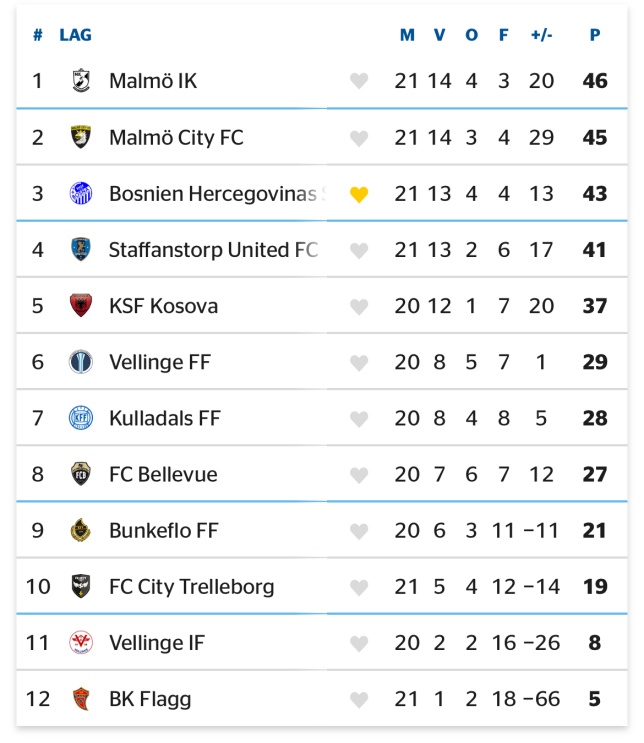The width and height of the screenshot is (644, 743).
Task: Click the Bunkeflo FF club crest
Action: pyautogui.click(x=81, y=530)
